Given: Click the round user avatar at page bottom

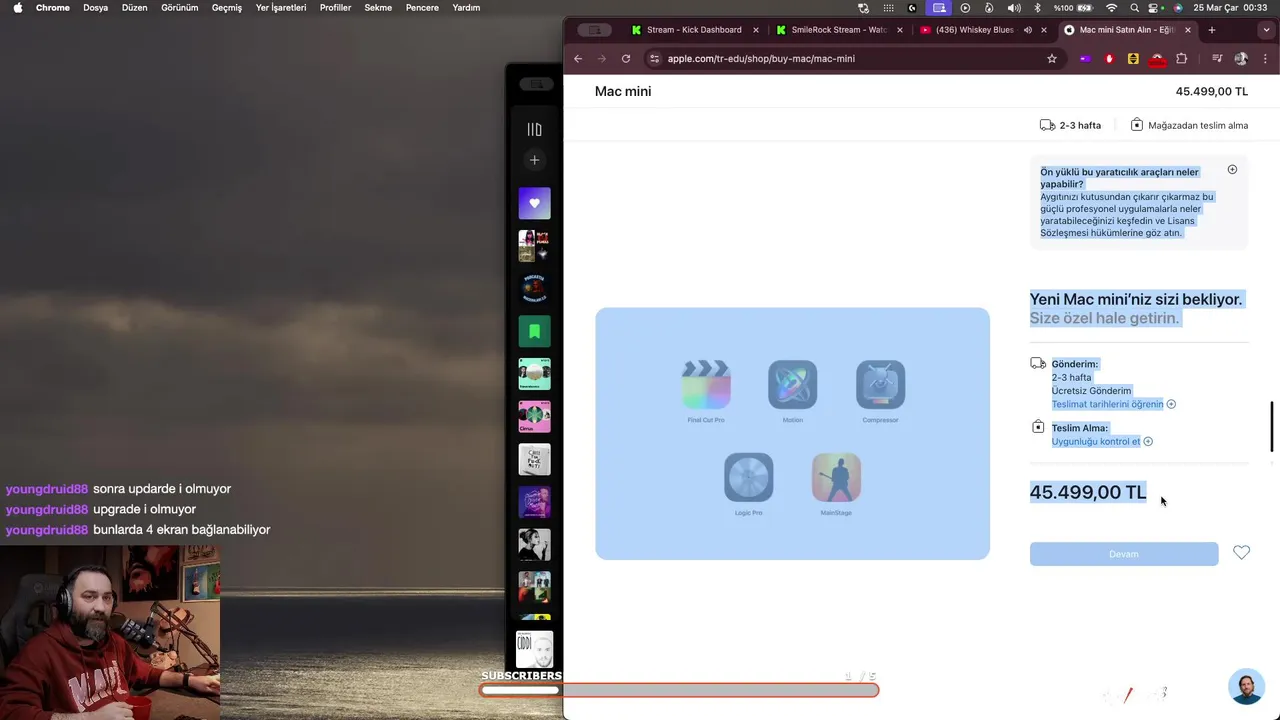Looking at the screenshot, I should pos(1246,687).
